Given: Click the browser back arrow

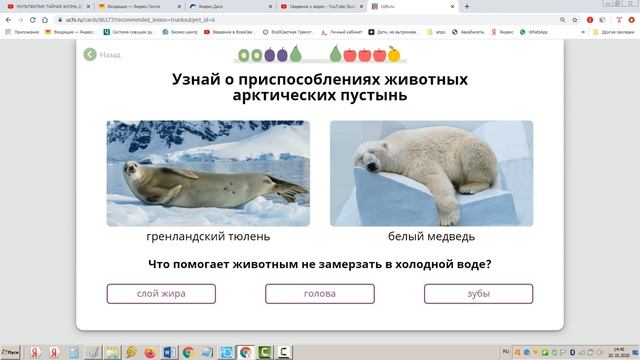Looking at the screenshot, I should pyautogui.click(x=9, y=20).
